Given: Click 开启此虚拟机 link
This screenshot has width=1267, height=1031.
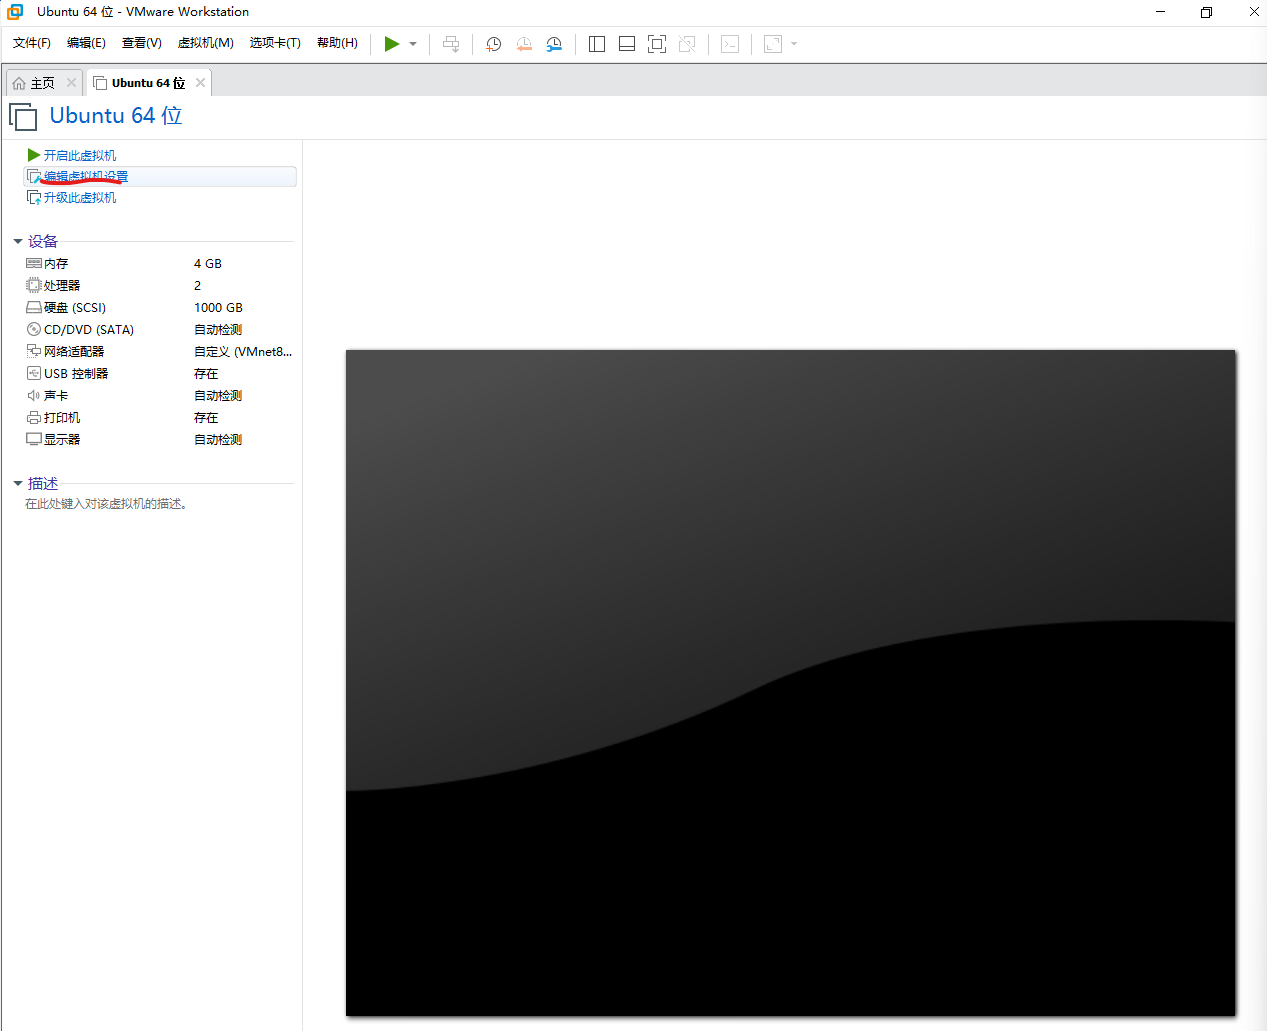Looking at the screenshot, I should tap(80, 155).
